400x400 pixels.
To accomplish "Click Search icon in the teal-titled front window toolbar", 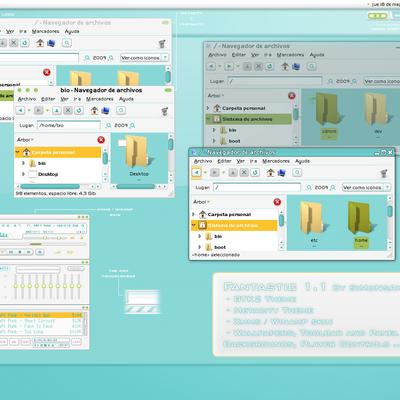I will click(297, 172).
